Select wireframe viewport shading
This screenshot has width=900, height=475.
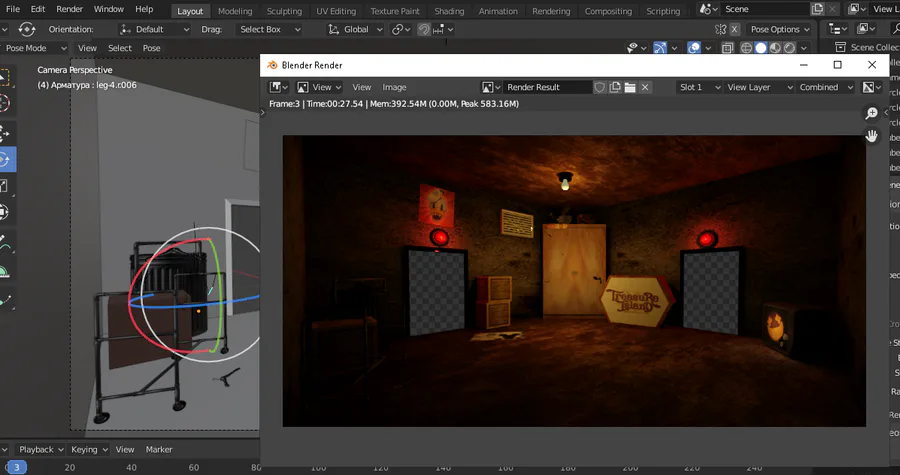point(746,48)
